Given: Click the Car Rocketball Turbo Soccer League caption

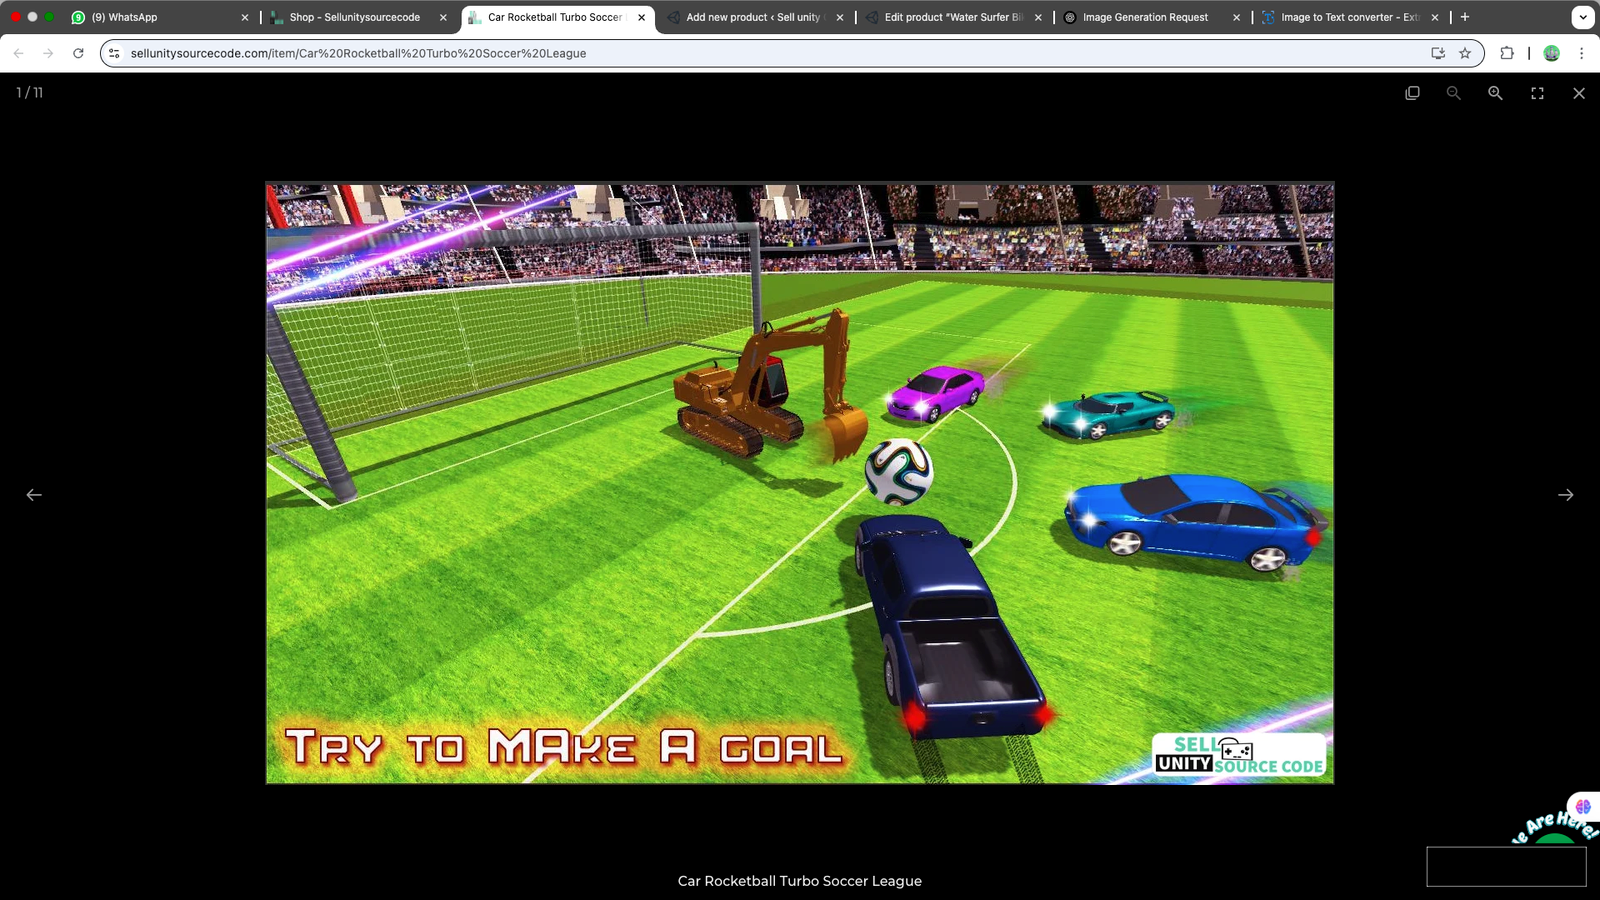Looking at the screenshot, I should point(800,881).
